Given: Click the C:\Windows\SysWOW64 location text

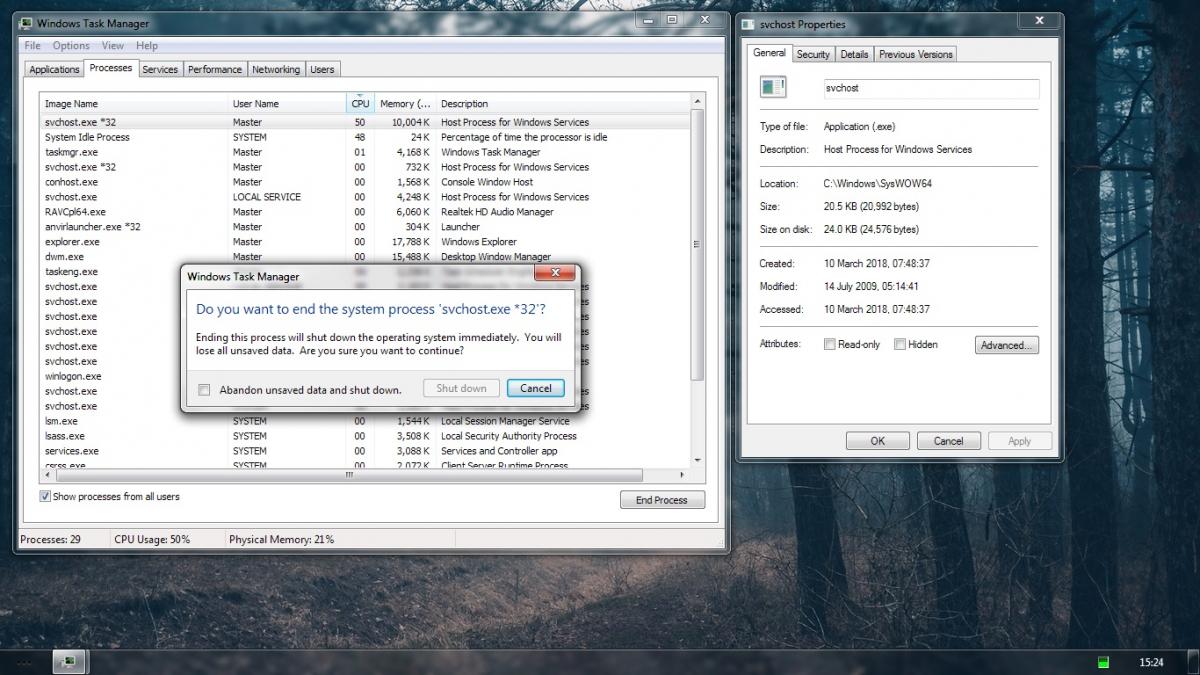Looking at the screenshot, I should click(879, 184).
